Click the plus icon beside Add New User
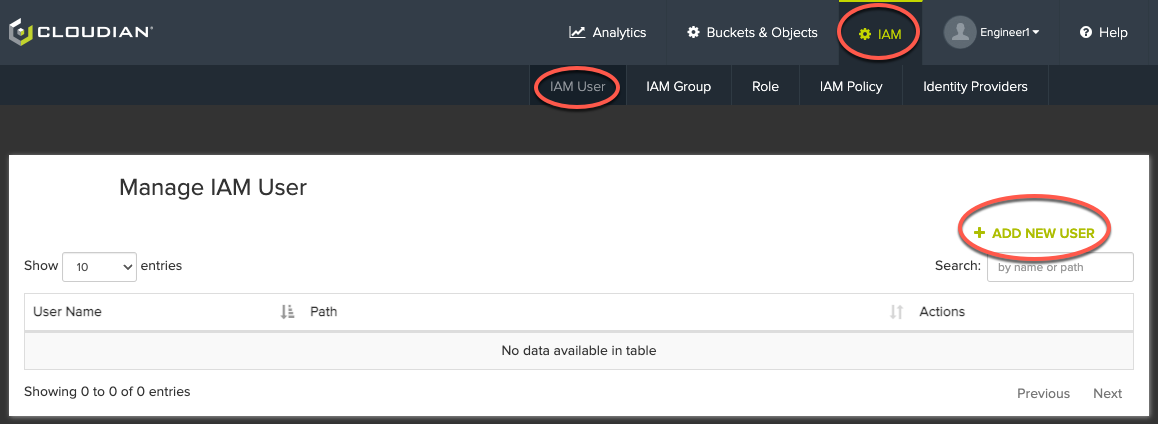1158x424 pixels. (x=979, y=233)
